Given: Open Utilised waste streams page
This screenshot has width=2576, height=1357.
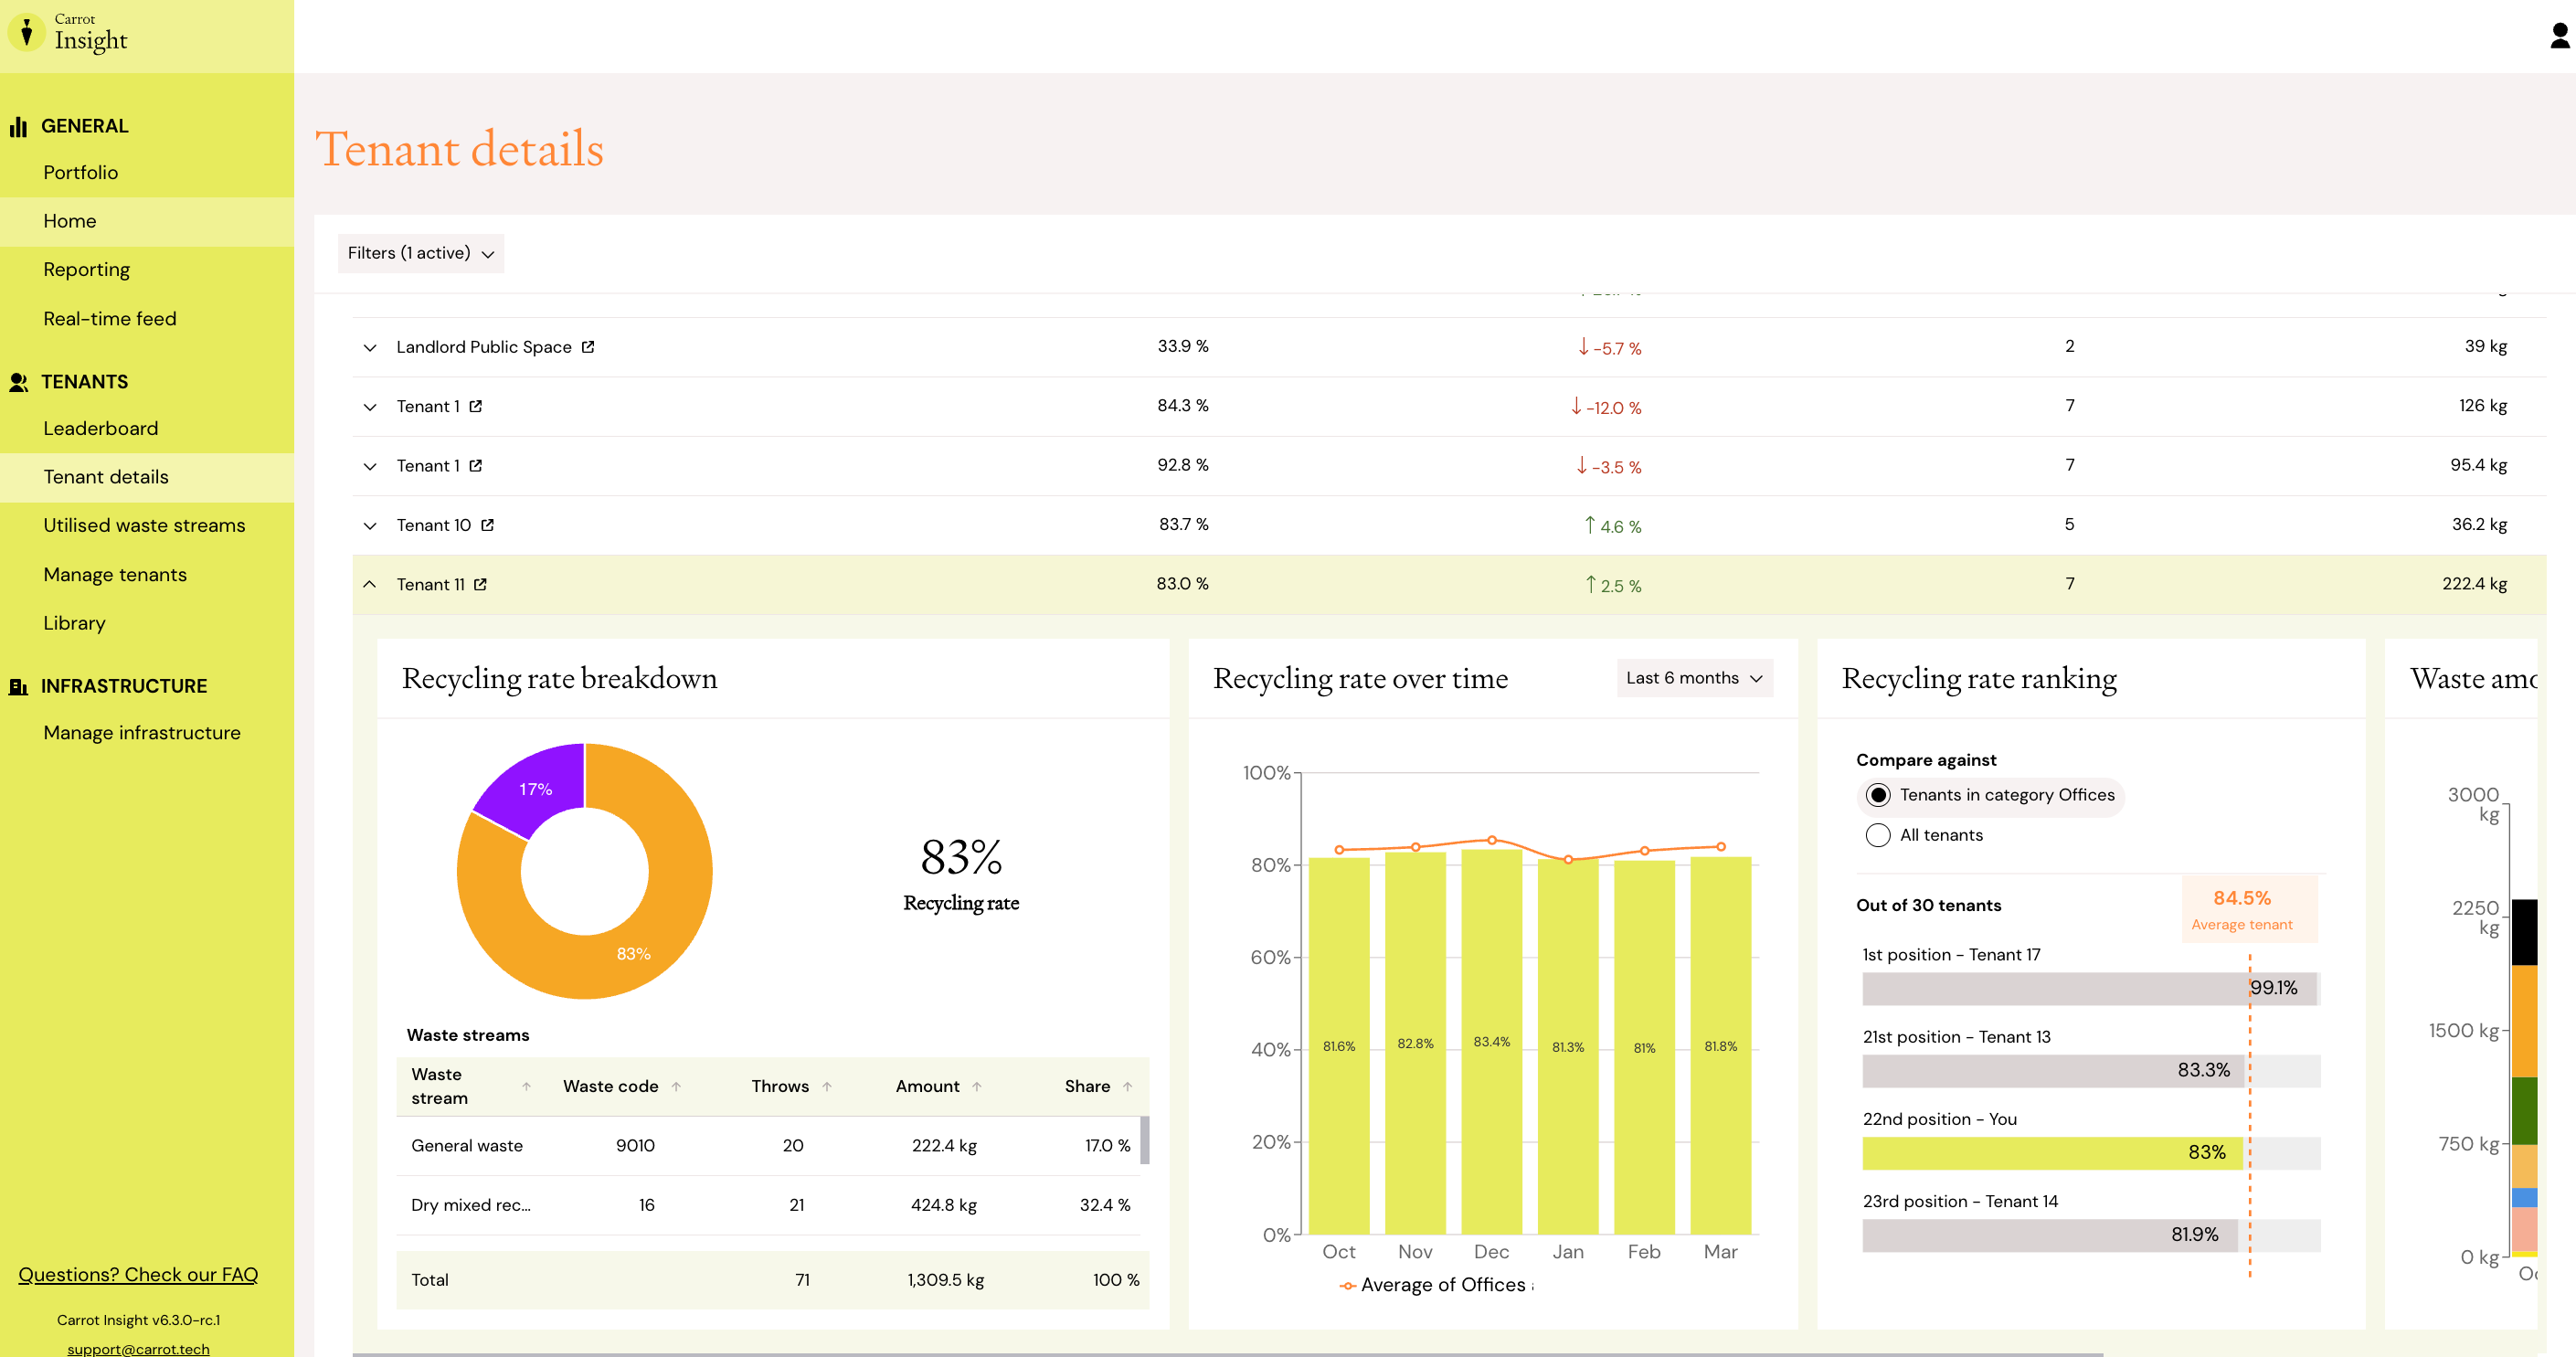Looking at the screenshot, I should (144, 525).
